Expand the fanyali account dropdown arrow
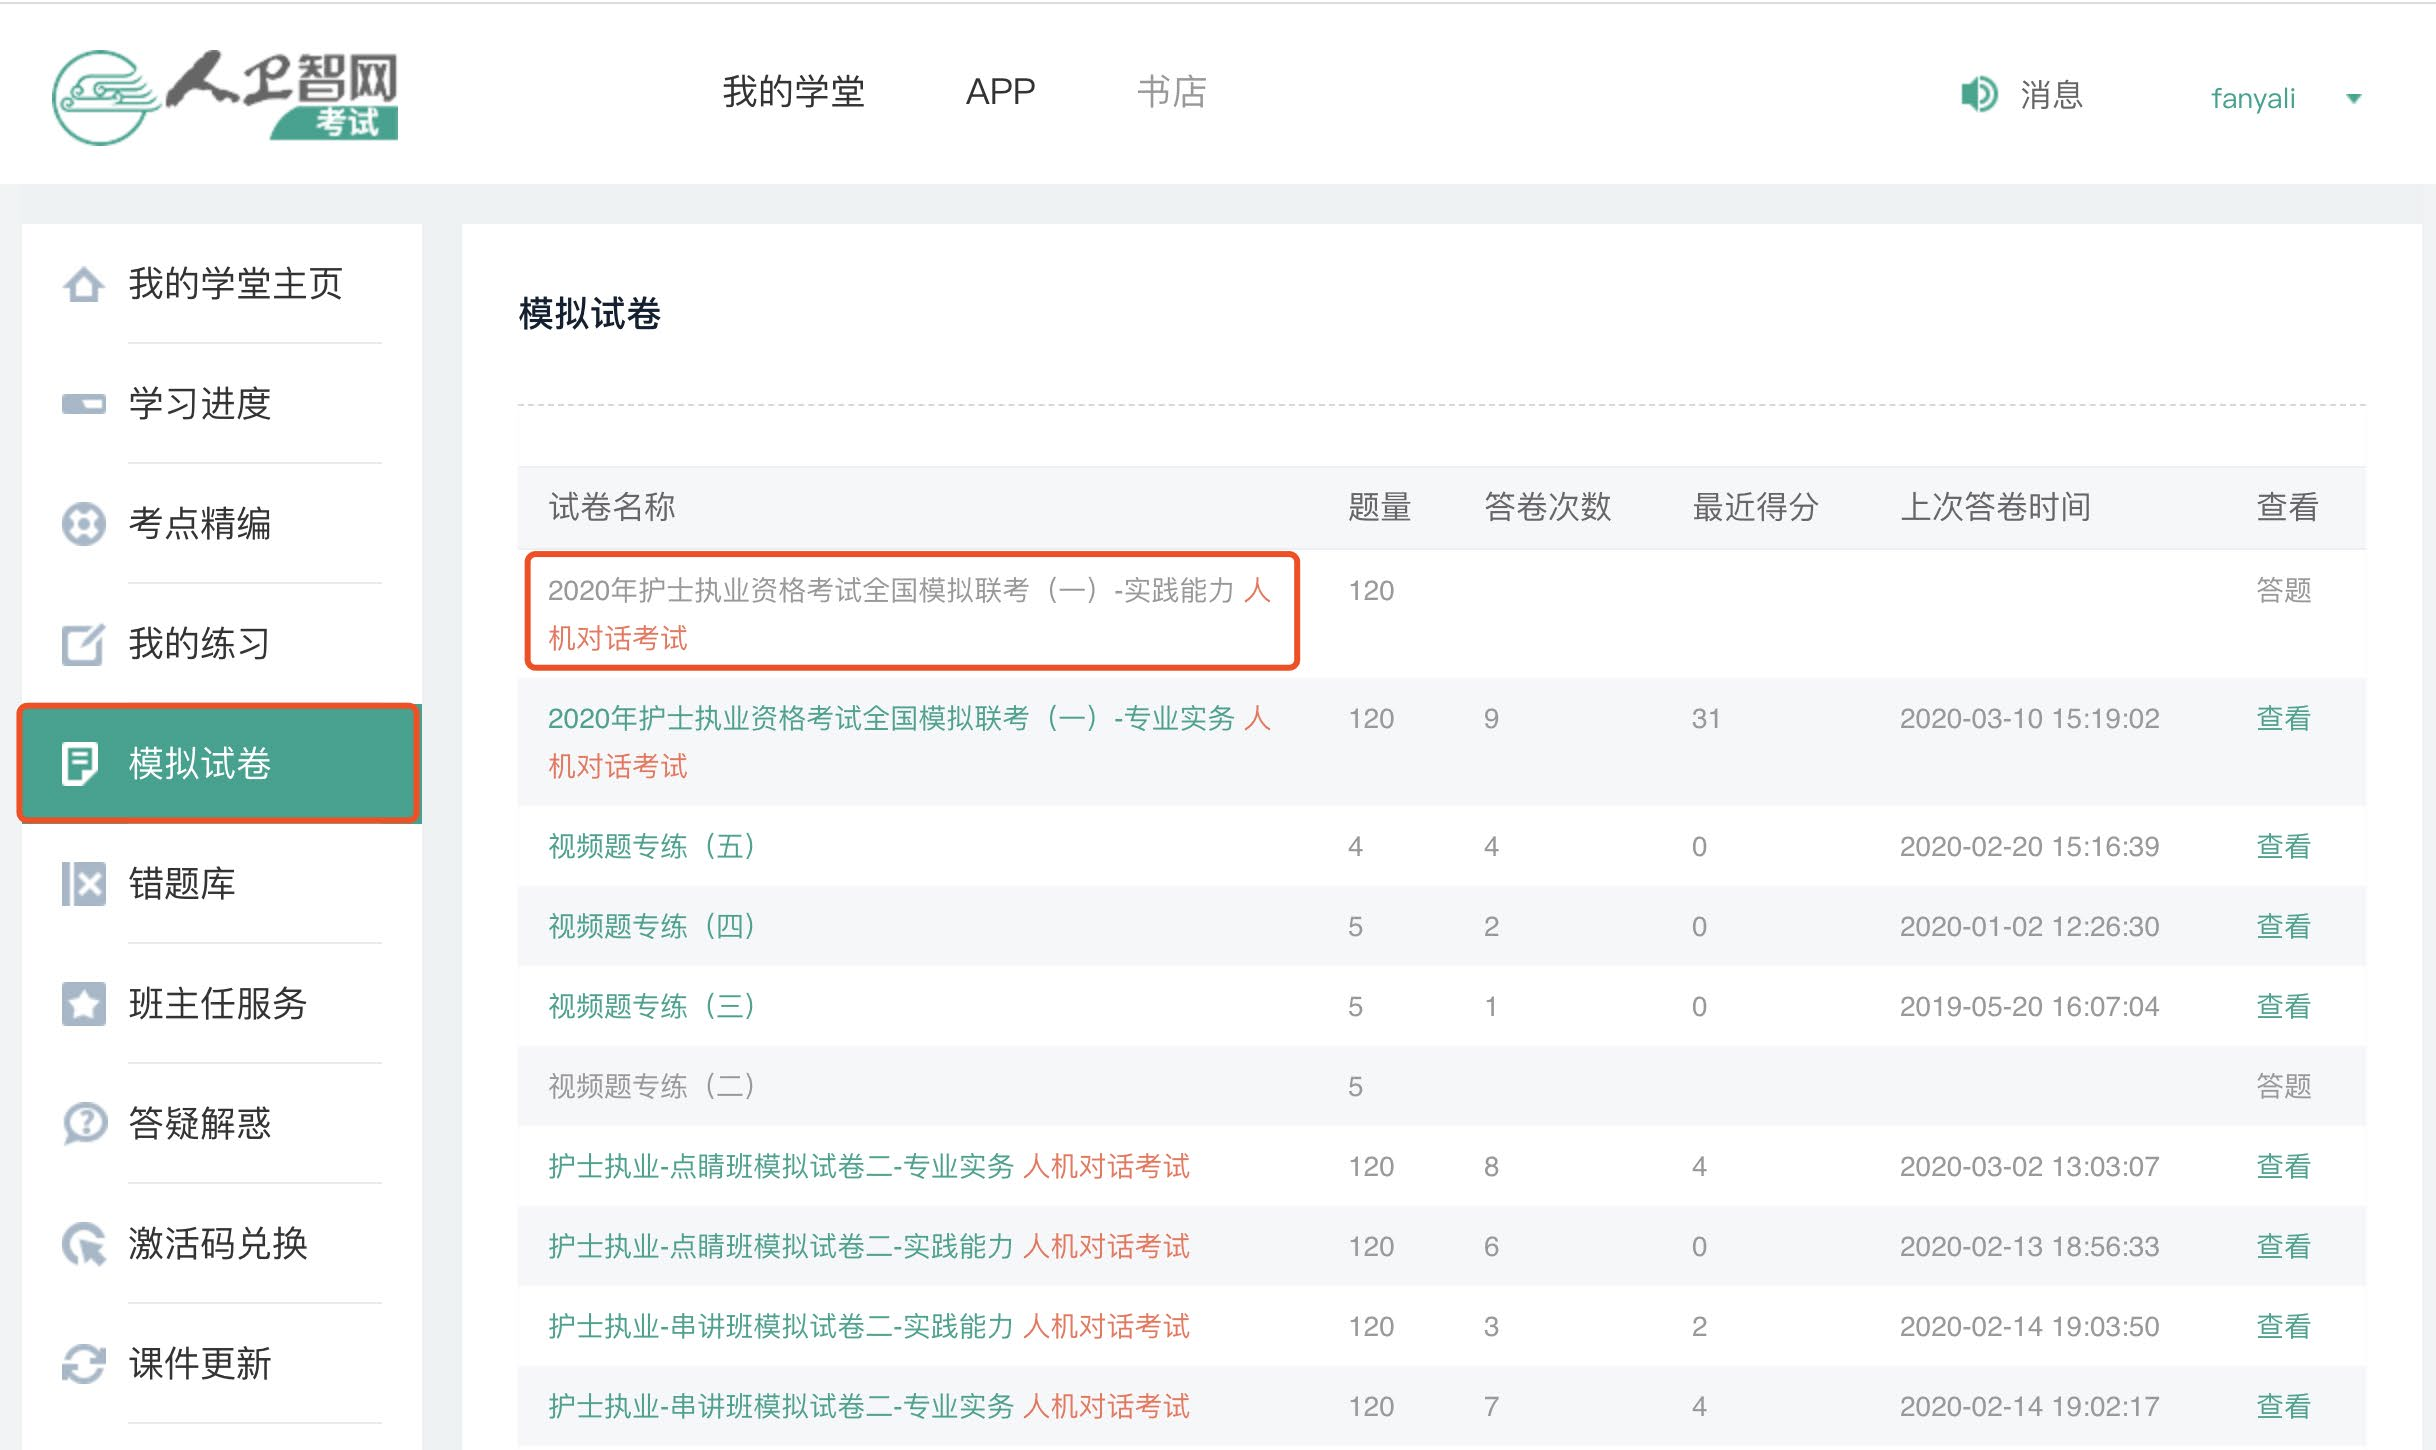2436x1450 pixels. (2353, 98)
